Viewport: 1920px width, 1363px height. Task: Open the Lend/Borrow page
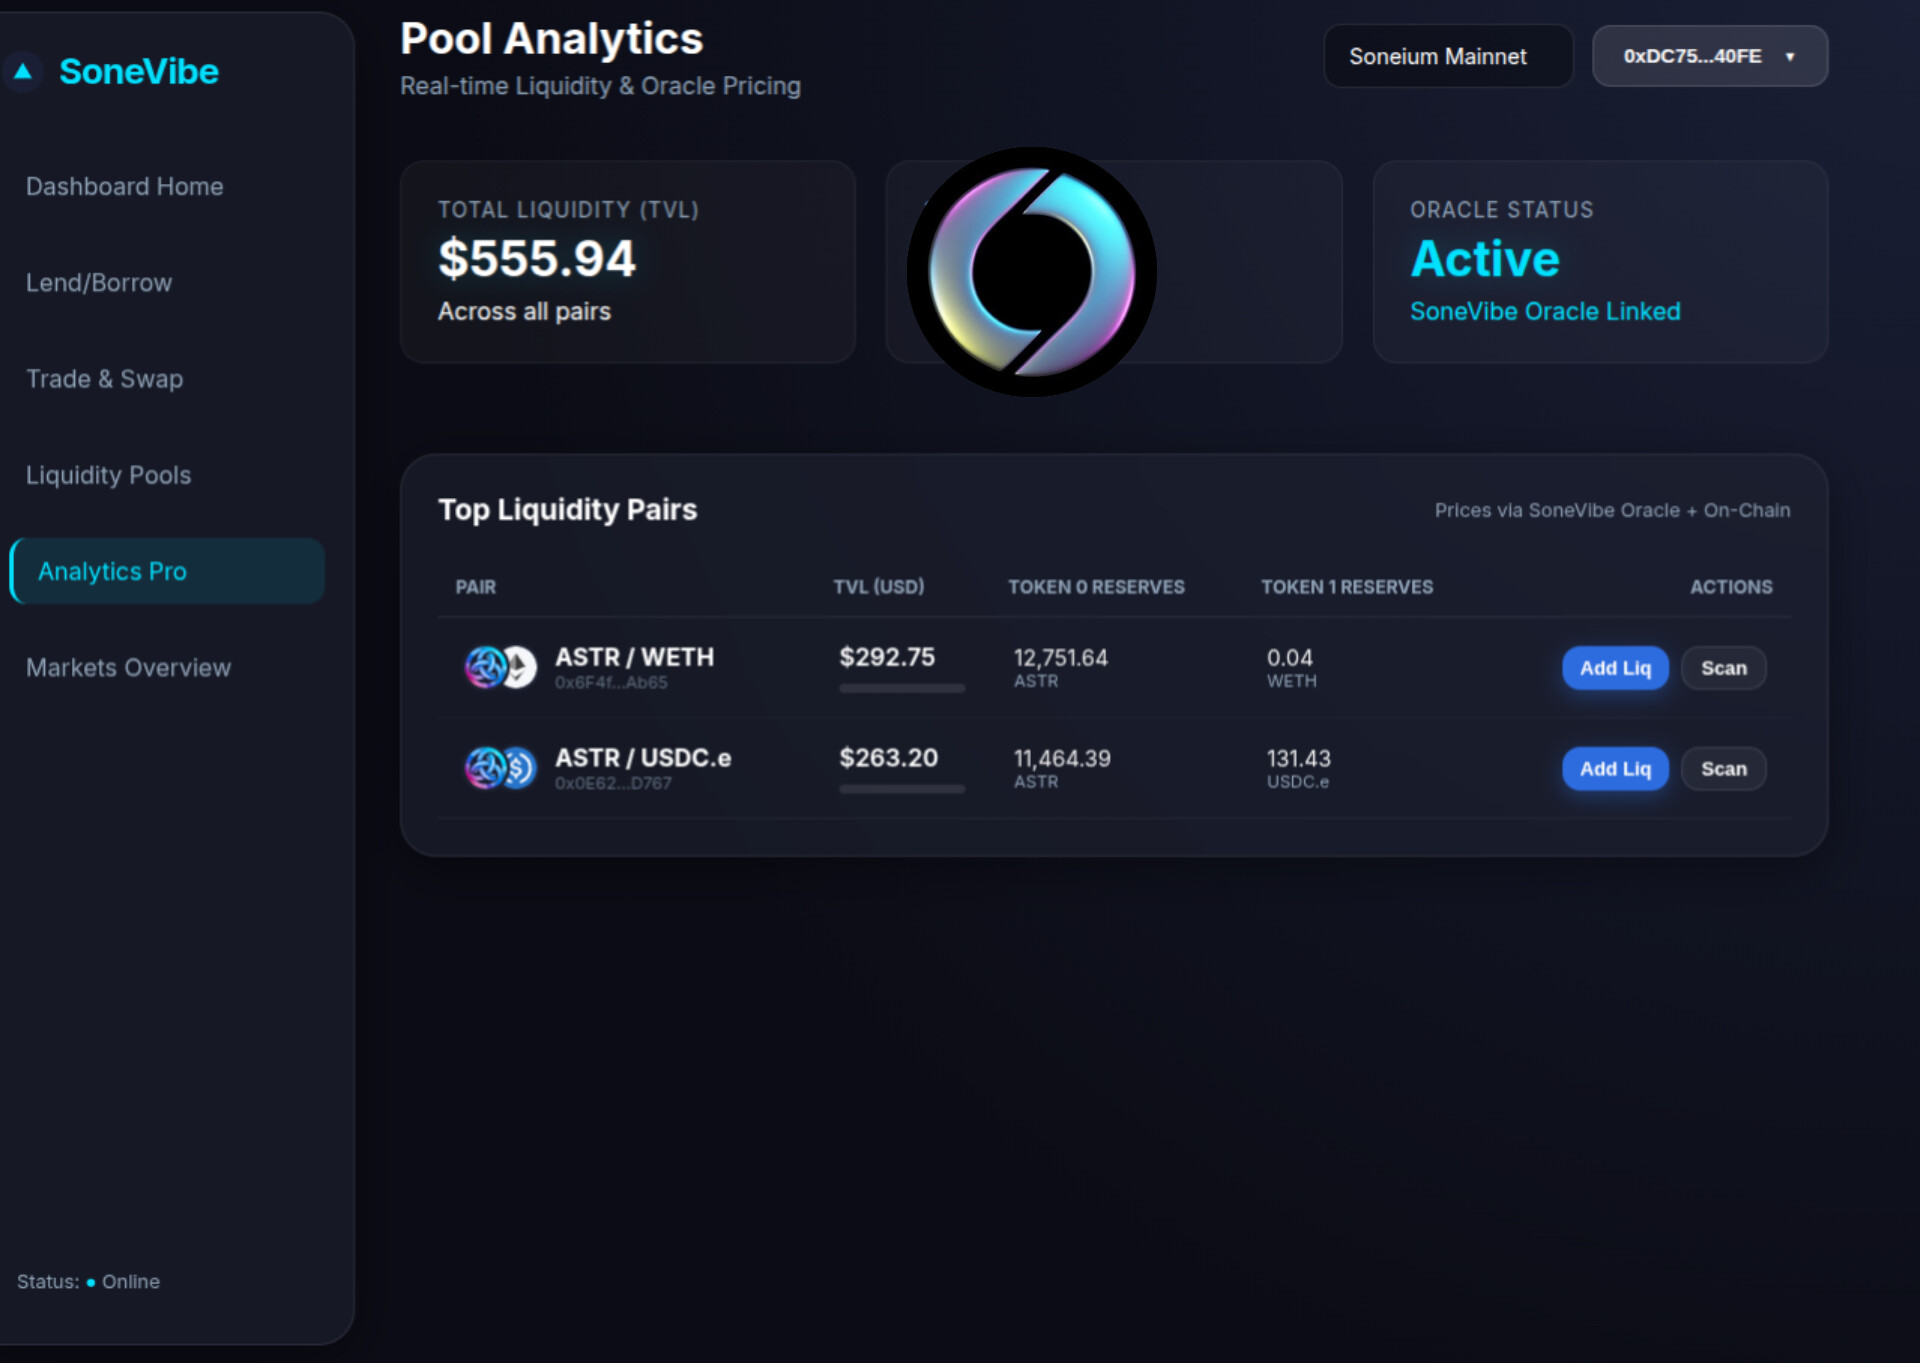click(99, 283)
